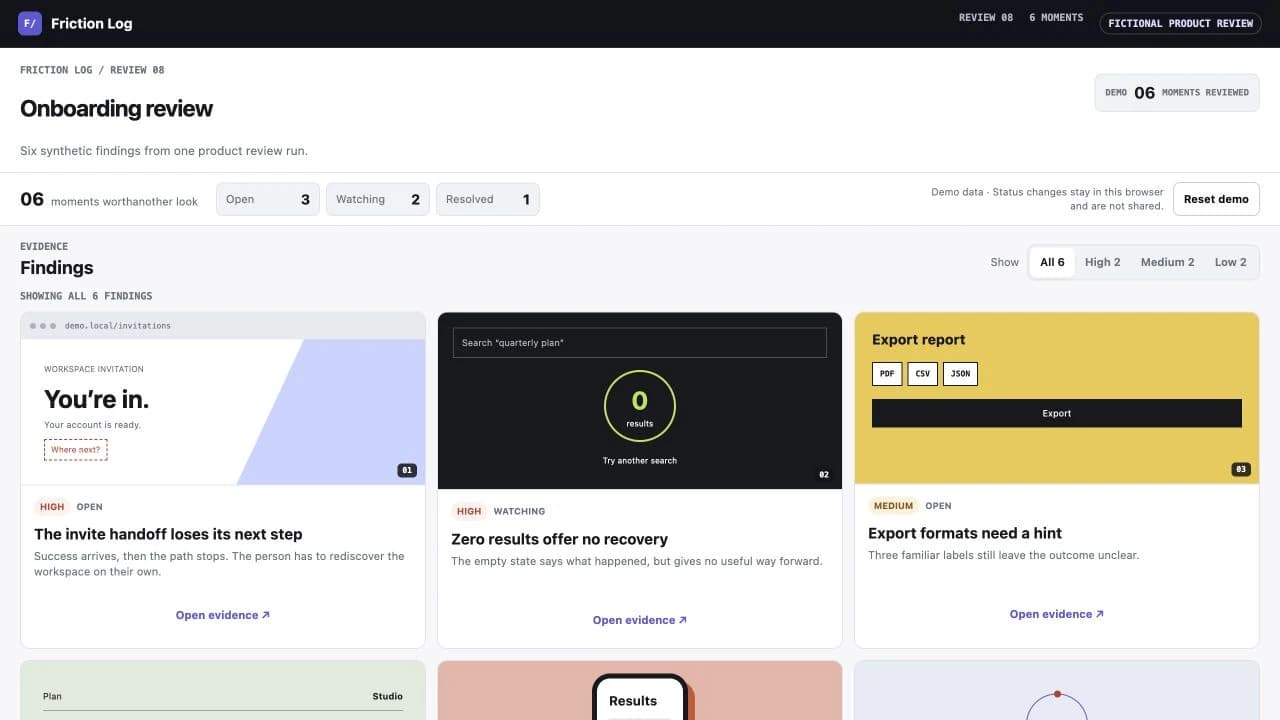This screenshot has width=1280, height=720.
Task: Click the 'Try another search' text
Action: click(640, 461)
